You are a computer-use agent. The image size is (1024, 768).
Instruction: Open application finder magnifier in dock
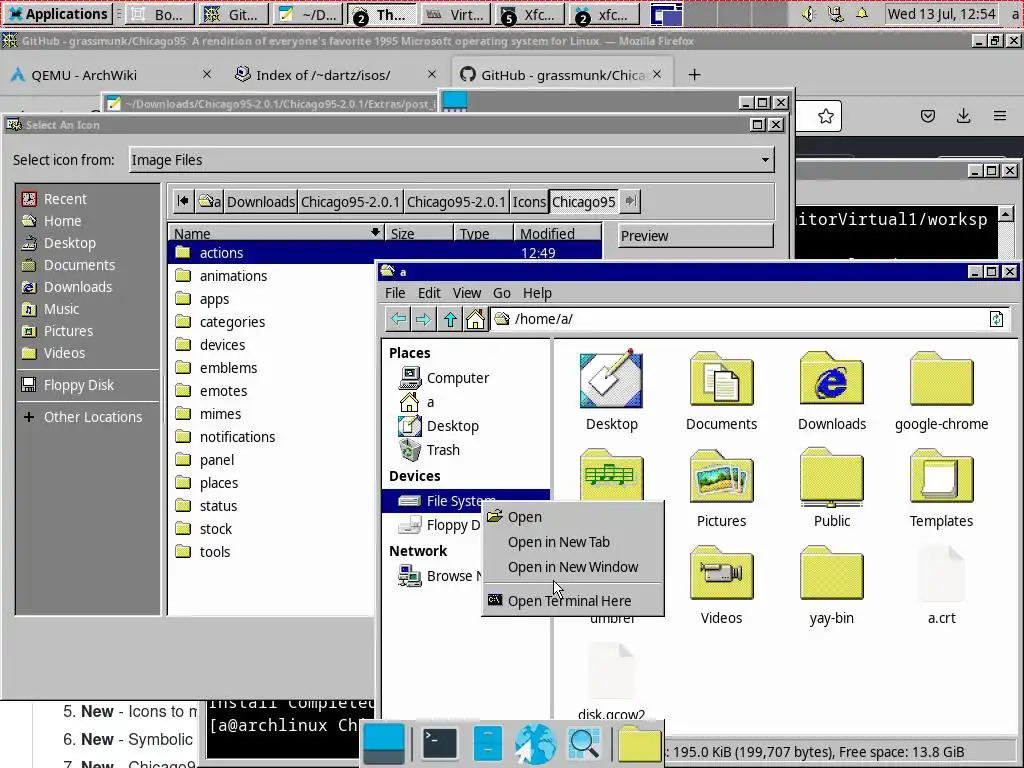(584, 743)
